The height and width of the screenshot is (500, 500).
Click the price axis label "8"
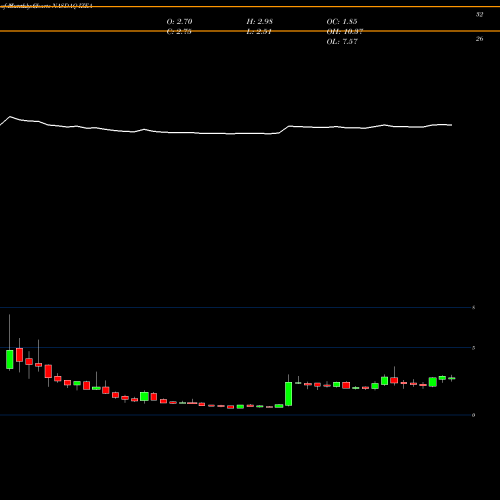(474, 307)
